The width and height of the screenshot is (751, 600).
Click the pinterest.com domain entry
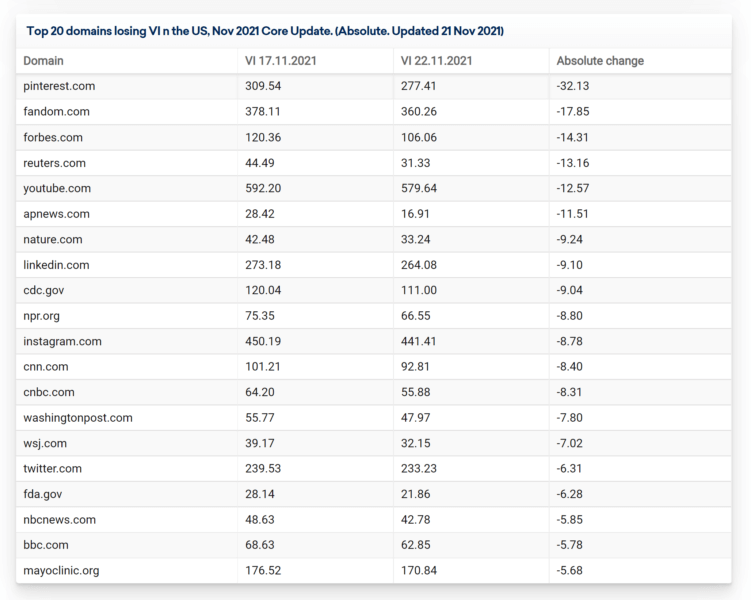pyautogui.click(x=59, y=86)
